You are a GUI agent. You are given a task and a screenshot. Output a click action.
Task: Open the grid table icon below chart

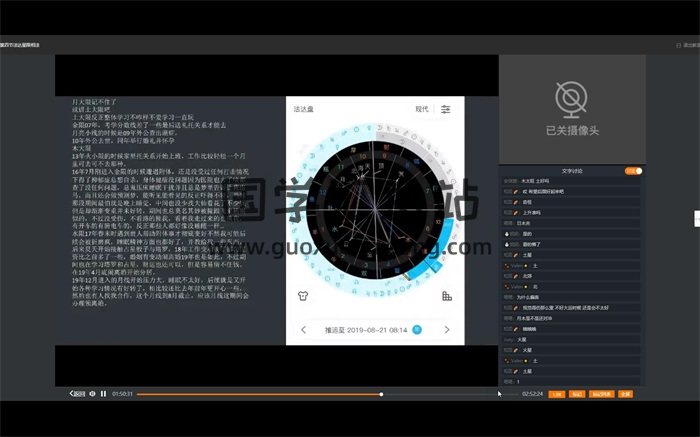click(x=446, y=296)
